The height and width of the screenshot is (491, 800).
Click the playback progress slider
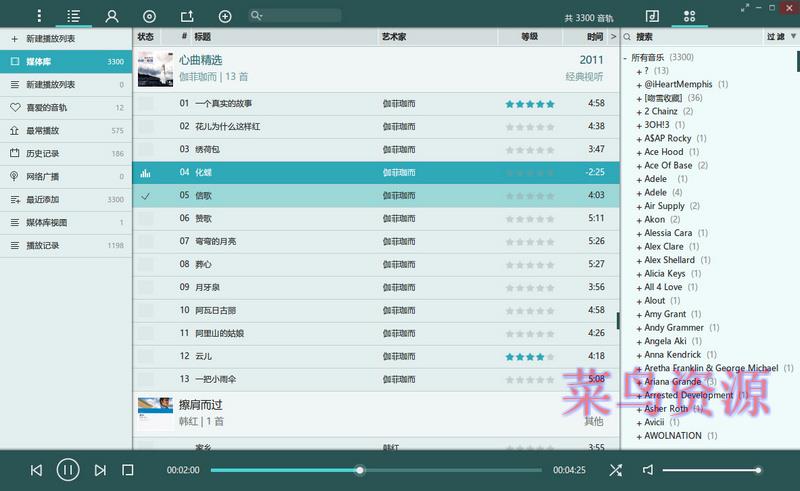[x=376, y=470]
